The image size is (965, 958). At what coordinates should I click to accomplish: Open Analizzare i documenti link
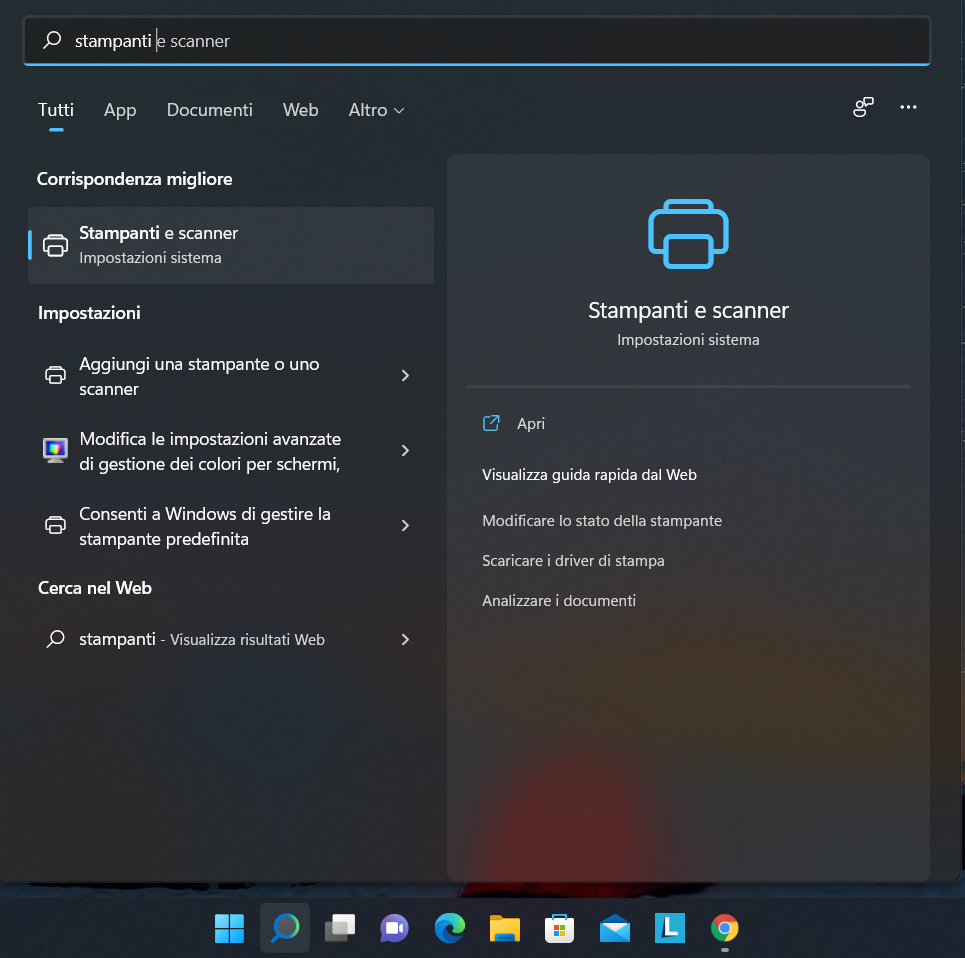[559, 601]
